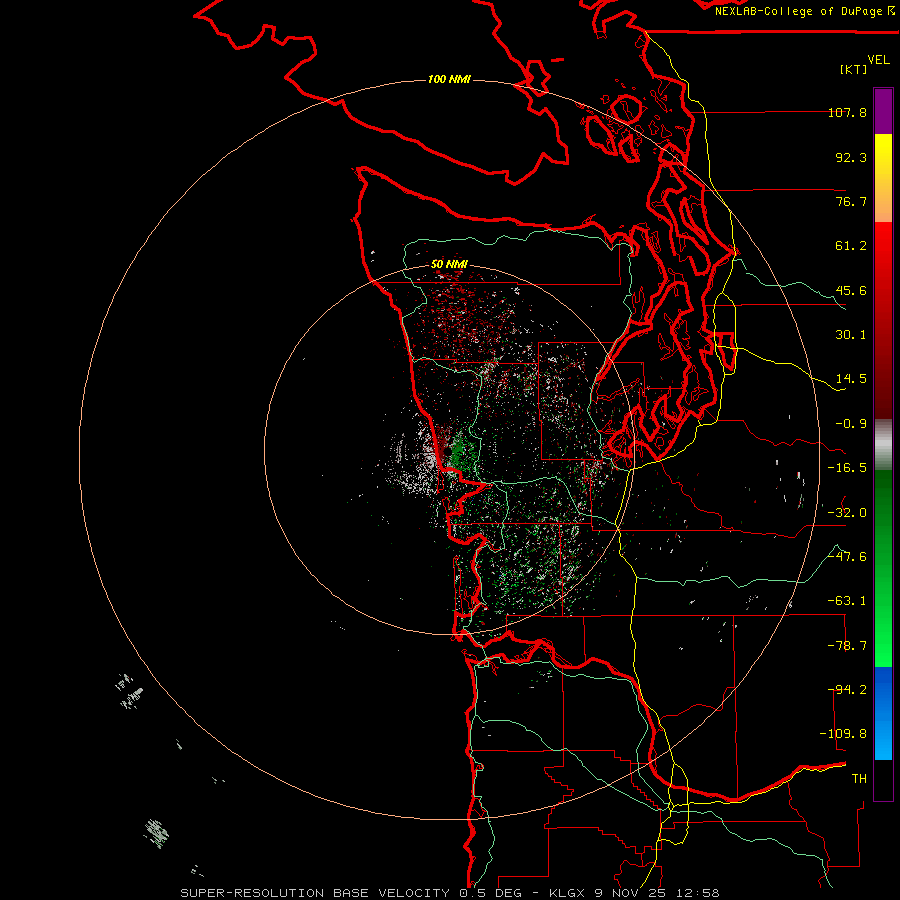Click the [KT] units label
900x900 pixels.
pyautogui.click(x=854, y=69)
